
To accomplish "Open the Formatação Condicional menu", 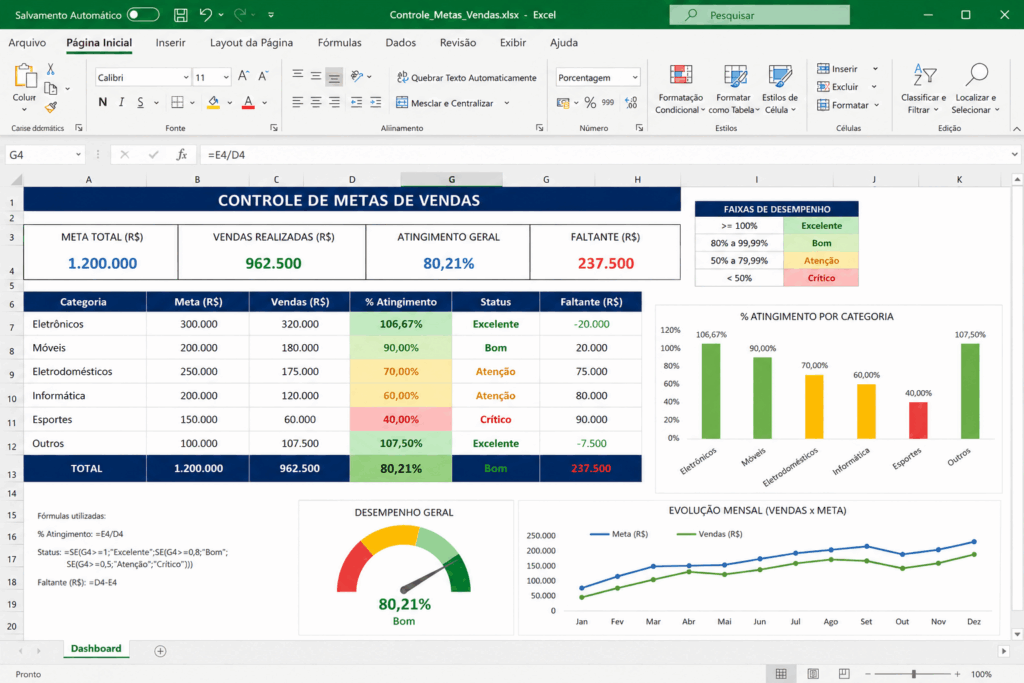I will click(x=680, y=89).
